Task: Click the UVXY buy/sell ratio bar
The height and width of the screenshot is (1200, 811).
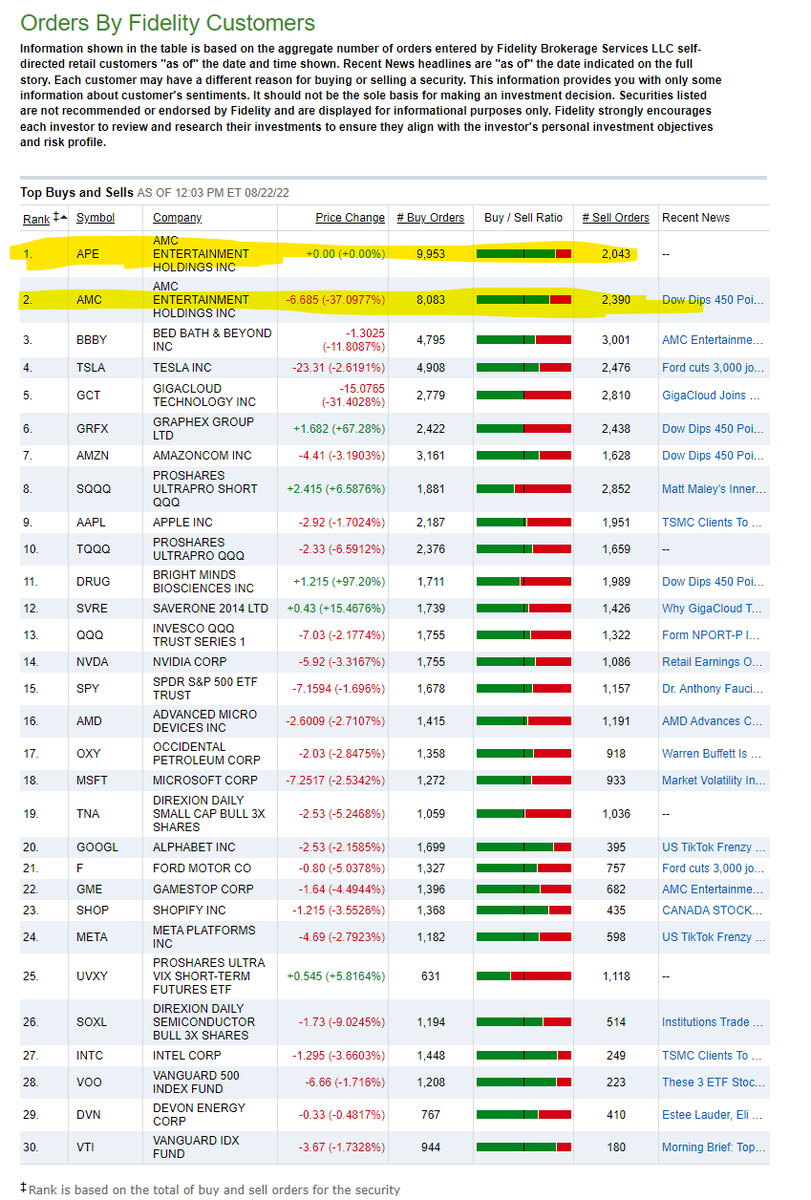Action: click(524, 976)
